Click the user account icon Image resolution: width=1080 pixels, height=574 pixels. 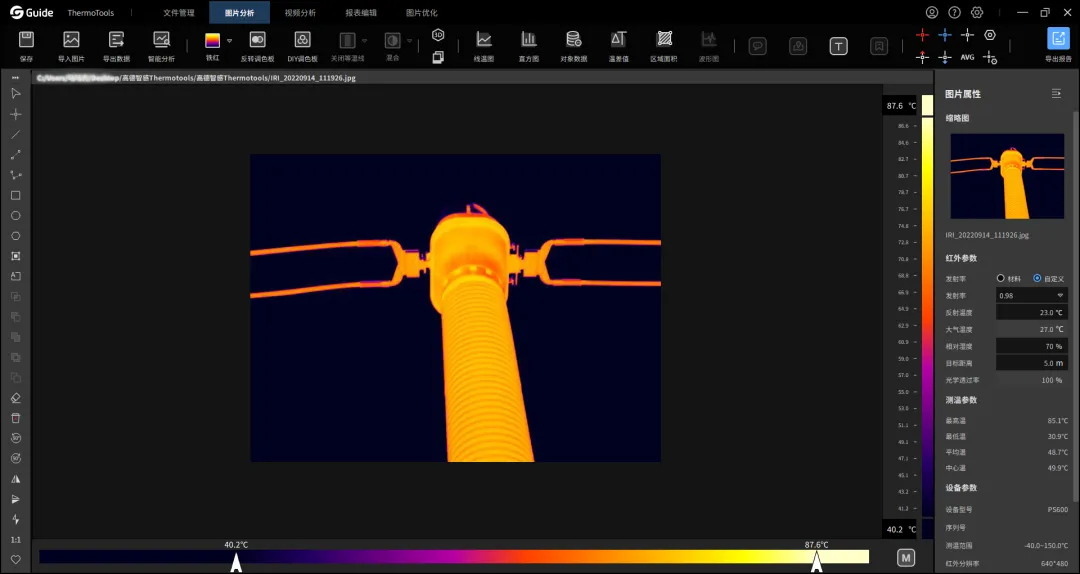tap(932, 12)
